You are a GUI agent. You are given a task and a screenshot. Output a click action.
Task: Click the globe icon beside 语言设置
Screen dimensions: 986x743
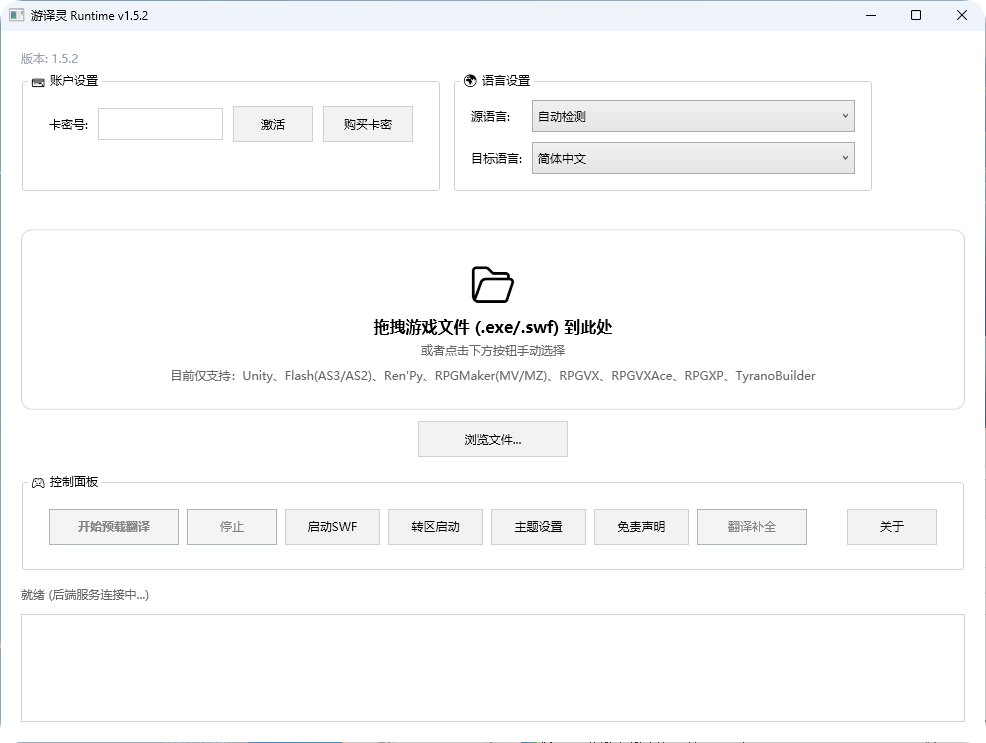[468, 80]
